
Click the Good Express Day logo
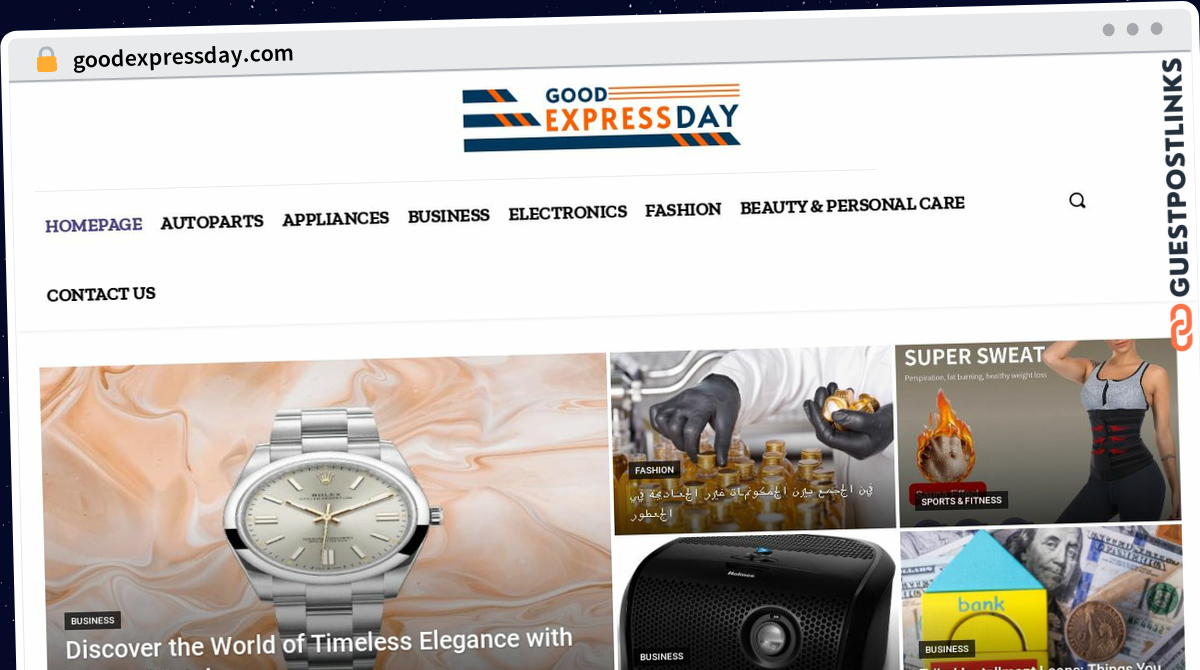click(601, 118)
